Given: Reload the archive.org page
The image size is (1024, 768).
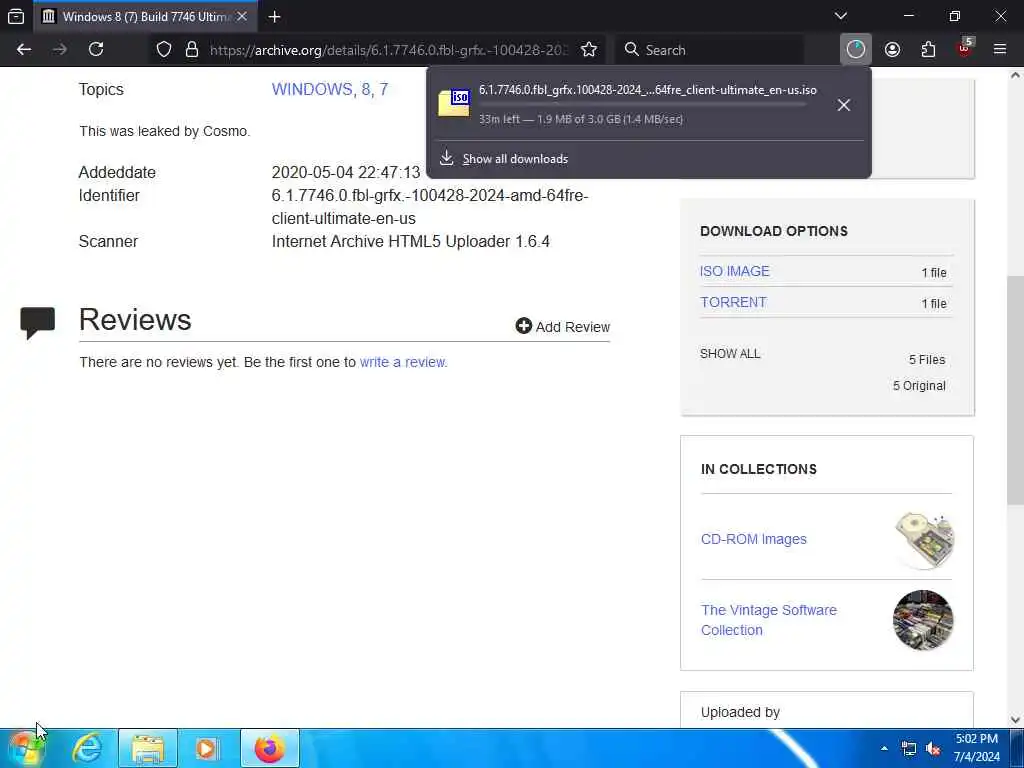Looking at the screenshot, I should point(96,50).
